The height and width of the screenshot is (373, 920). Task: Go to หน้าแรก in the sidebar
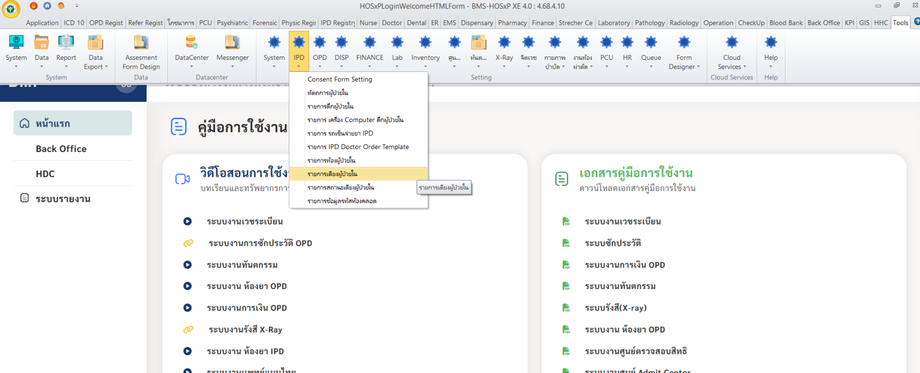(x=73, y=123)
